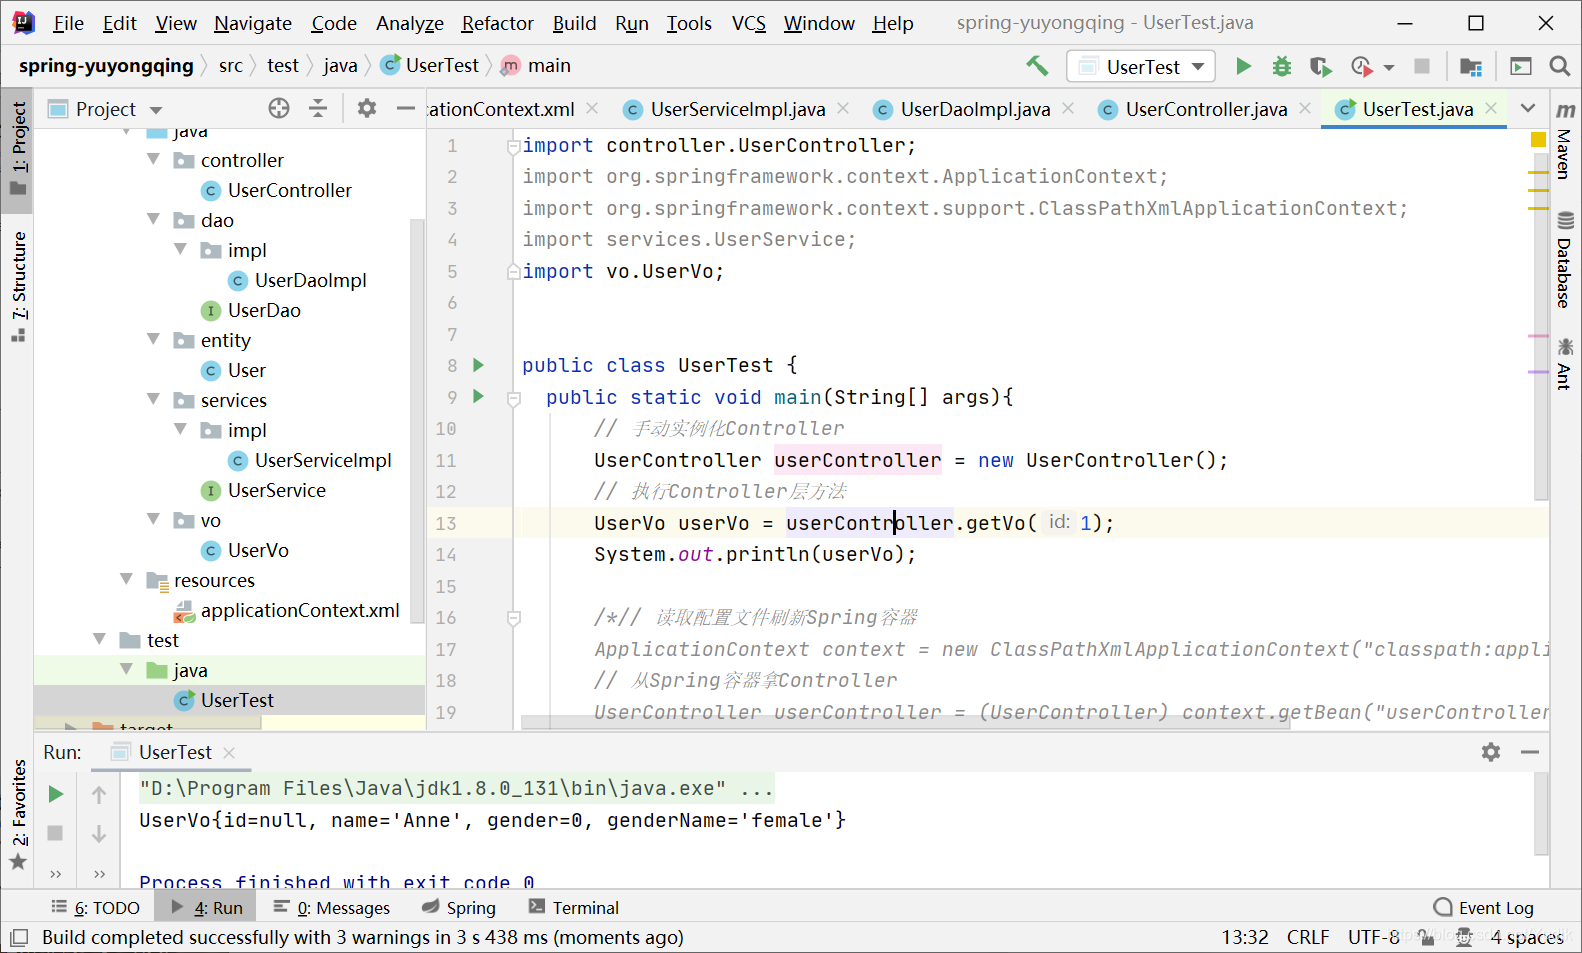
Task: Open the Maven tool window
Action: coord(1565,142)
